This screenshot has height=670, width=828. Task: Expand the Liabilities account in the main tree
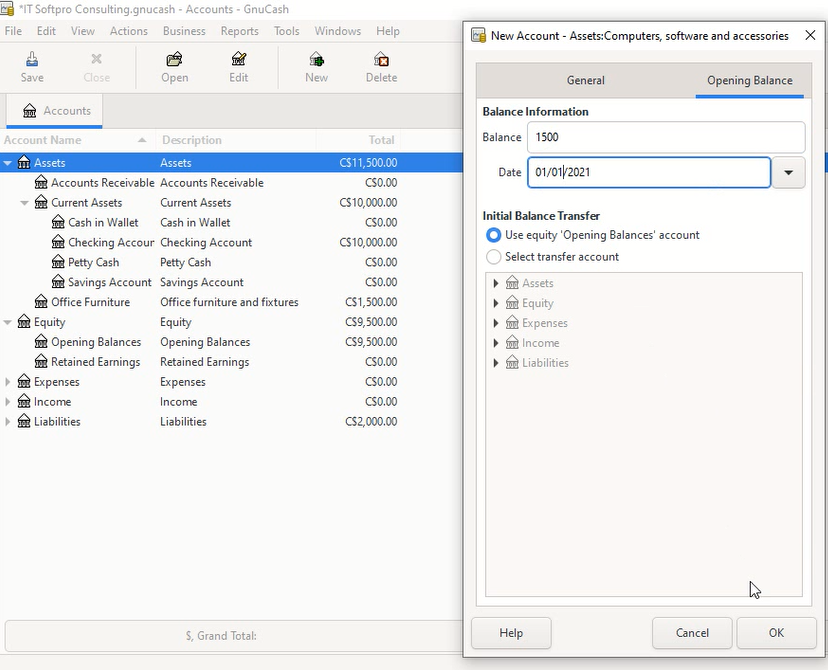(8, 422)
